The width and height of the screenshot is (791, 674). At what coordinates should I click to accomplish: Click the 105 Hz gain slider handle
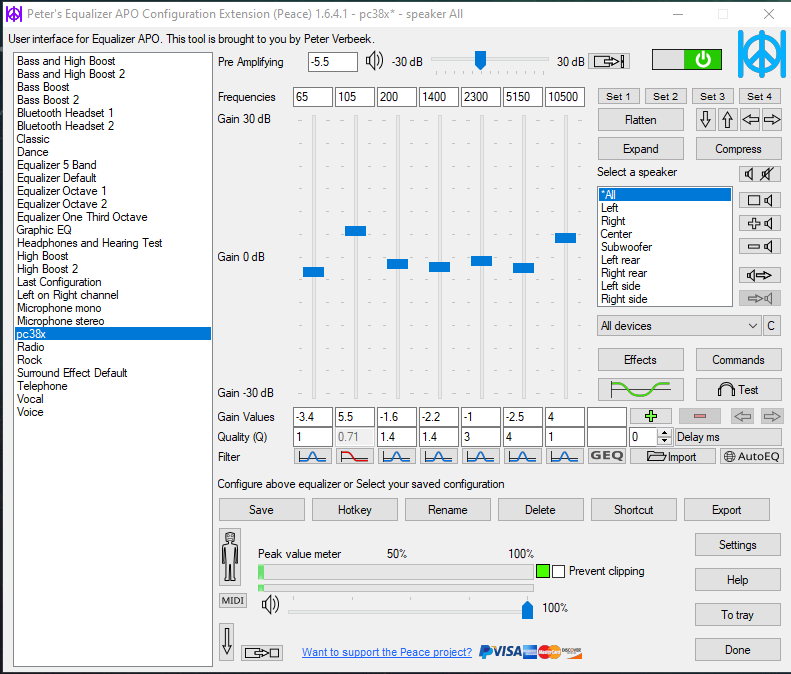click(355, 231)
